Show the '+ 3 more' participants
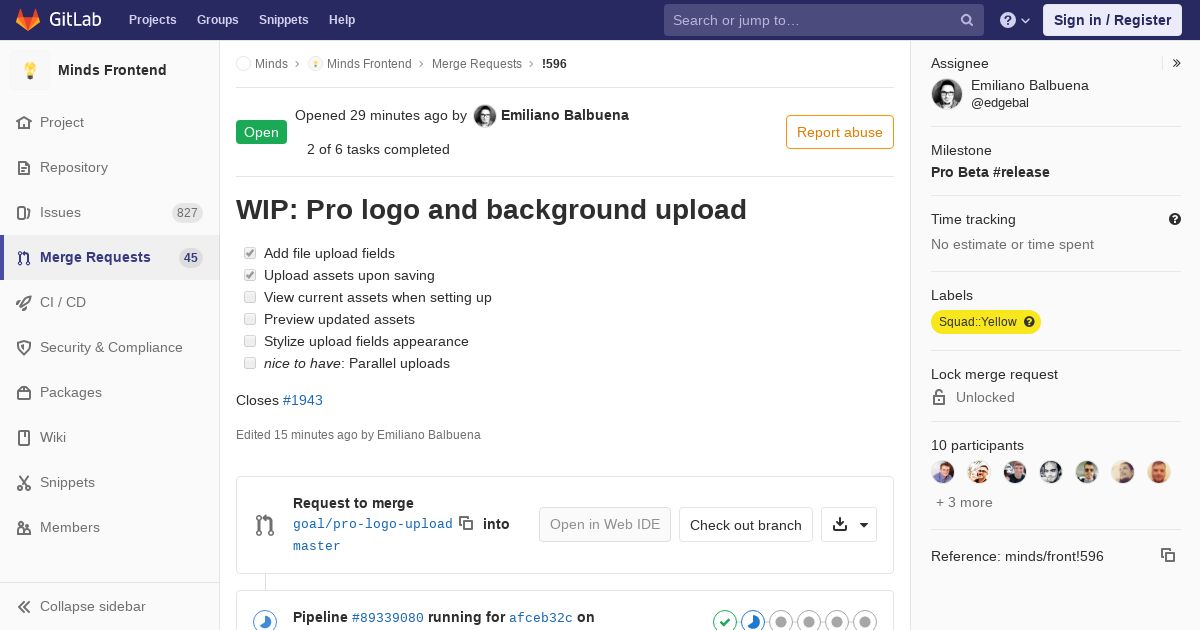This screenshot has width=1200, height=630. pyautogui.click(x=964, y=502)
